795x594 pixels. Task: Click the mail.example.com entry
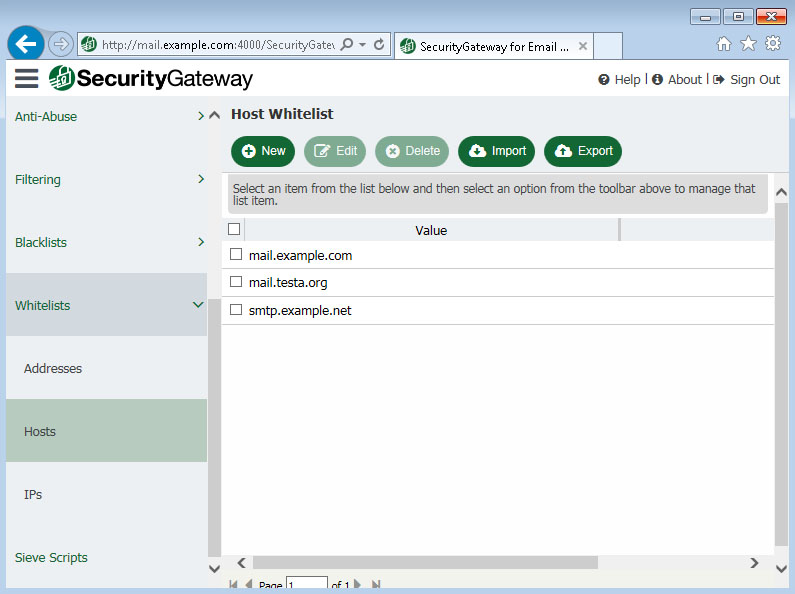point(300,255)
